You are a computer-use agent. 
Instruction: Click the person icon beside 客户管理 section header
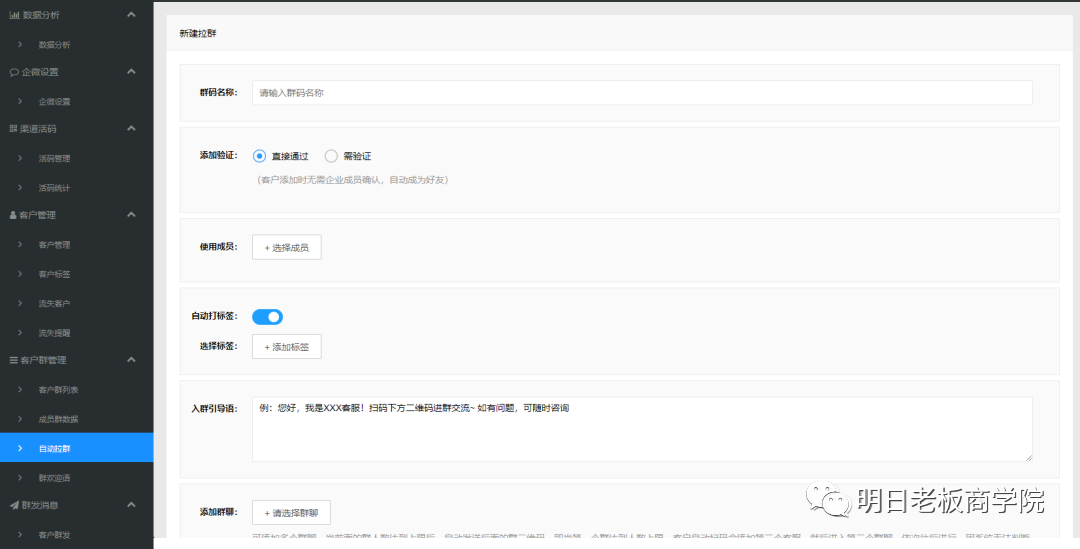tap(13, 215)
